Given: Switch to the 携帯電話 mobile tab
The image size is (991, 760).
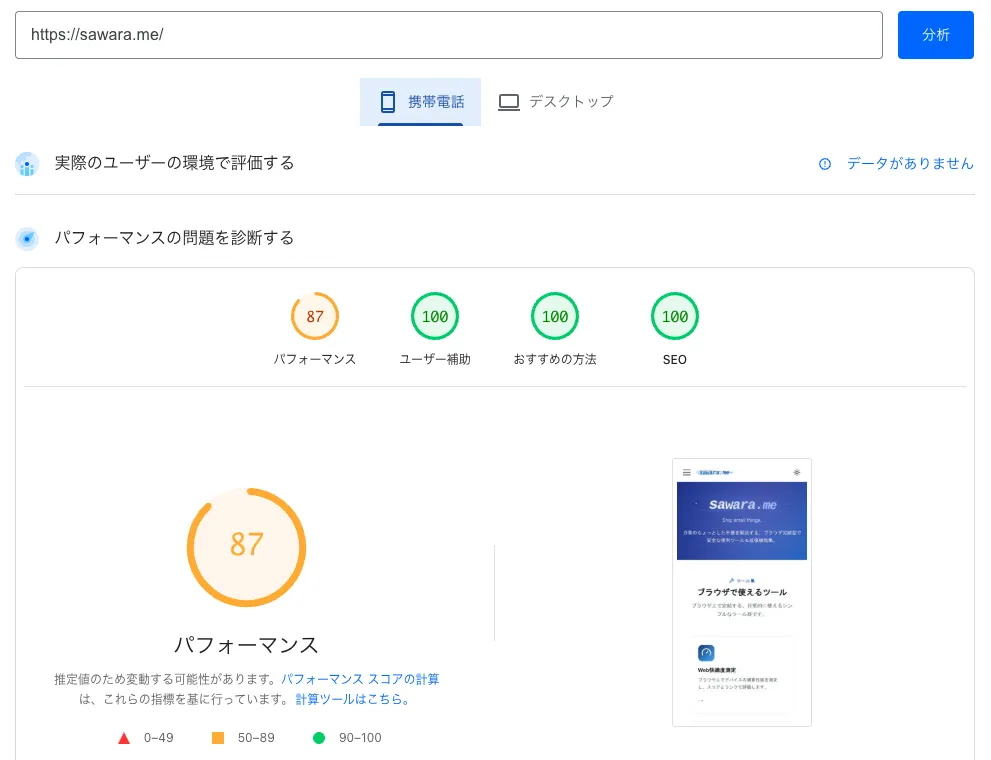Looking at the screenshot, I should click(420, 102).
